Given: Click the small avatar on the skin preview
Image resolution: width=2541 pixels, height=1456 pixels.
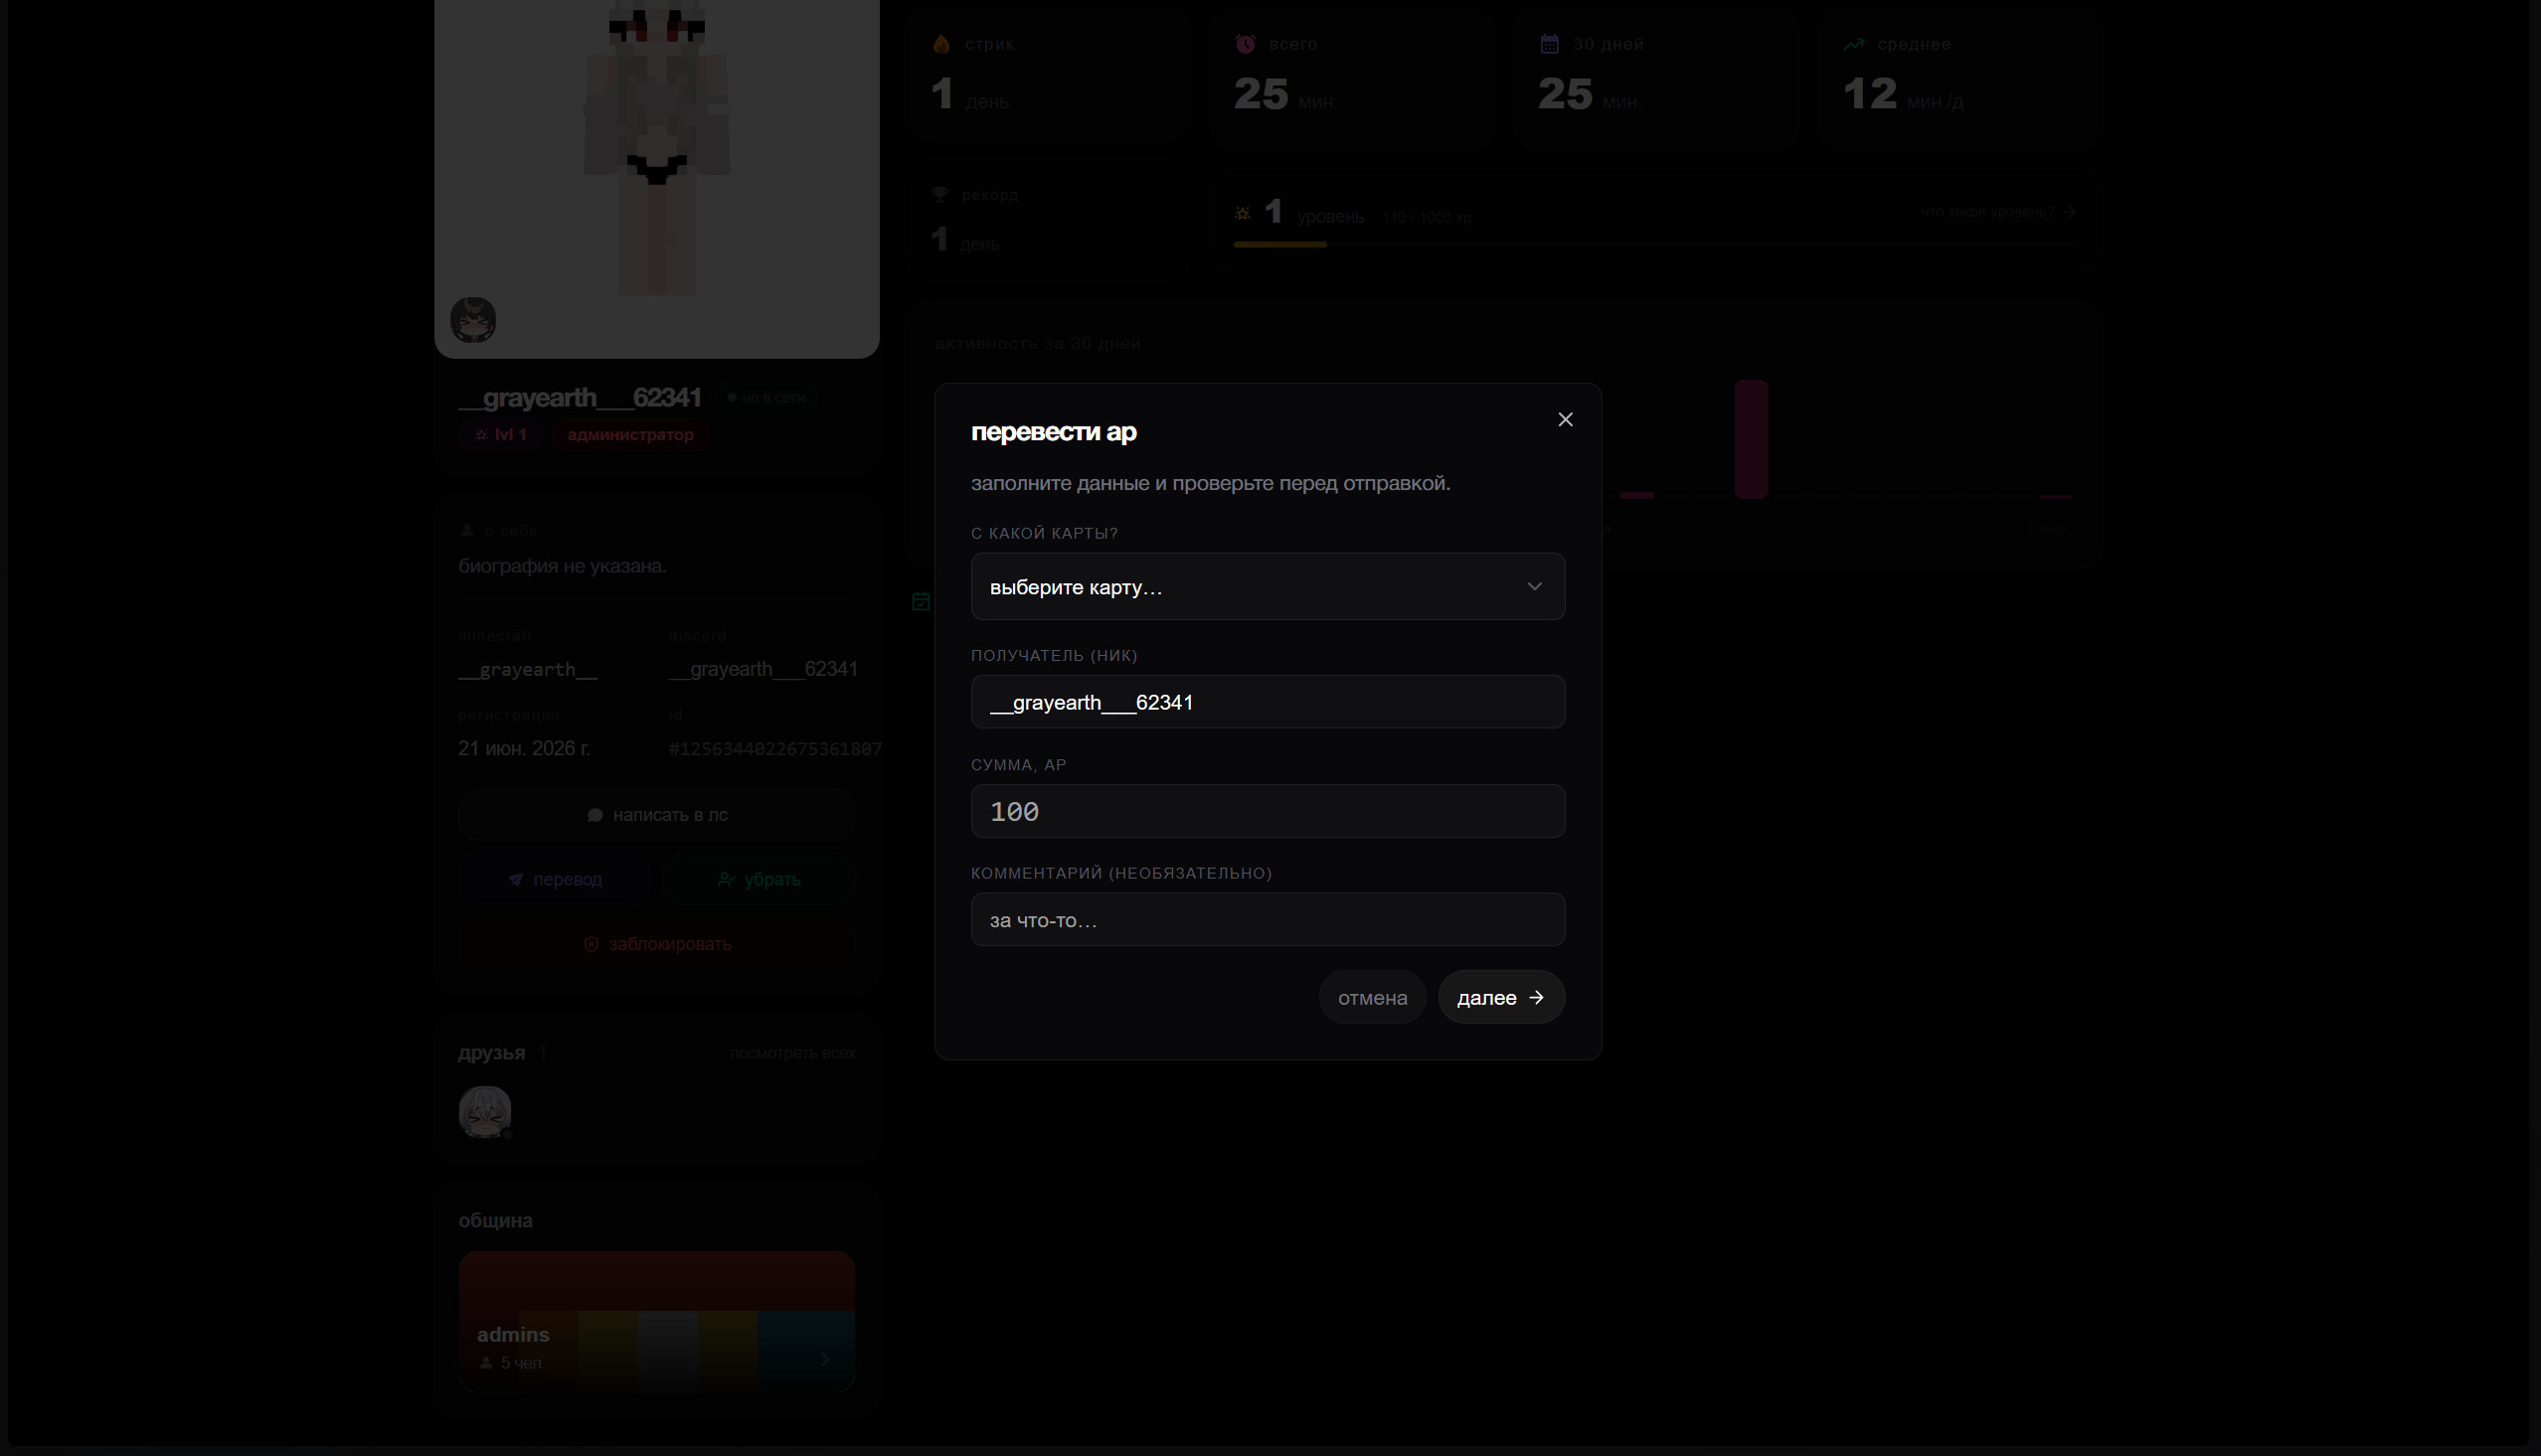Looking at the screenshot, I should coord(473,320).
